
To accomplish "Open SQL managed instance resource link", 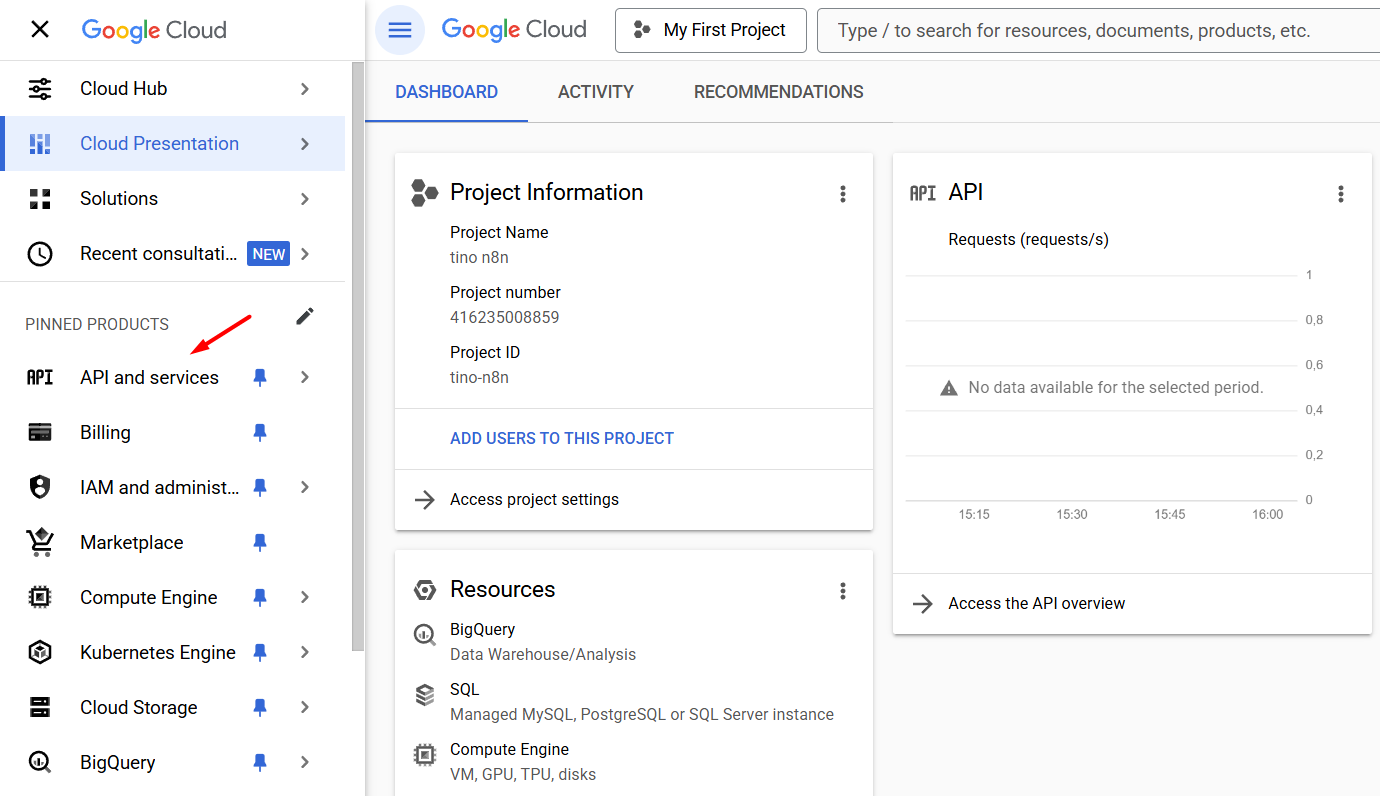I will coord(642,702).
